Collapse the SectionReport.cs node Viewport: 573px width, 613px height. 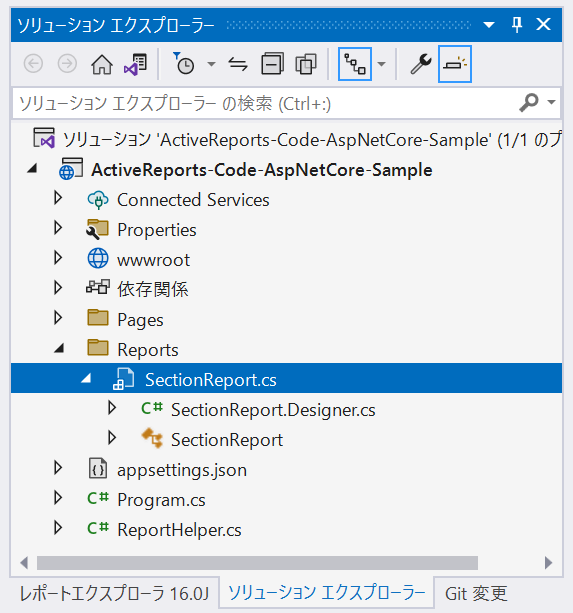(x=86, y=378)
